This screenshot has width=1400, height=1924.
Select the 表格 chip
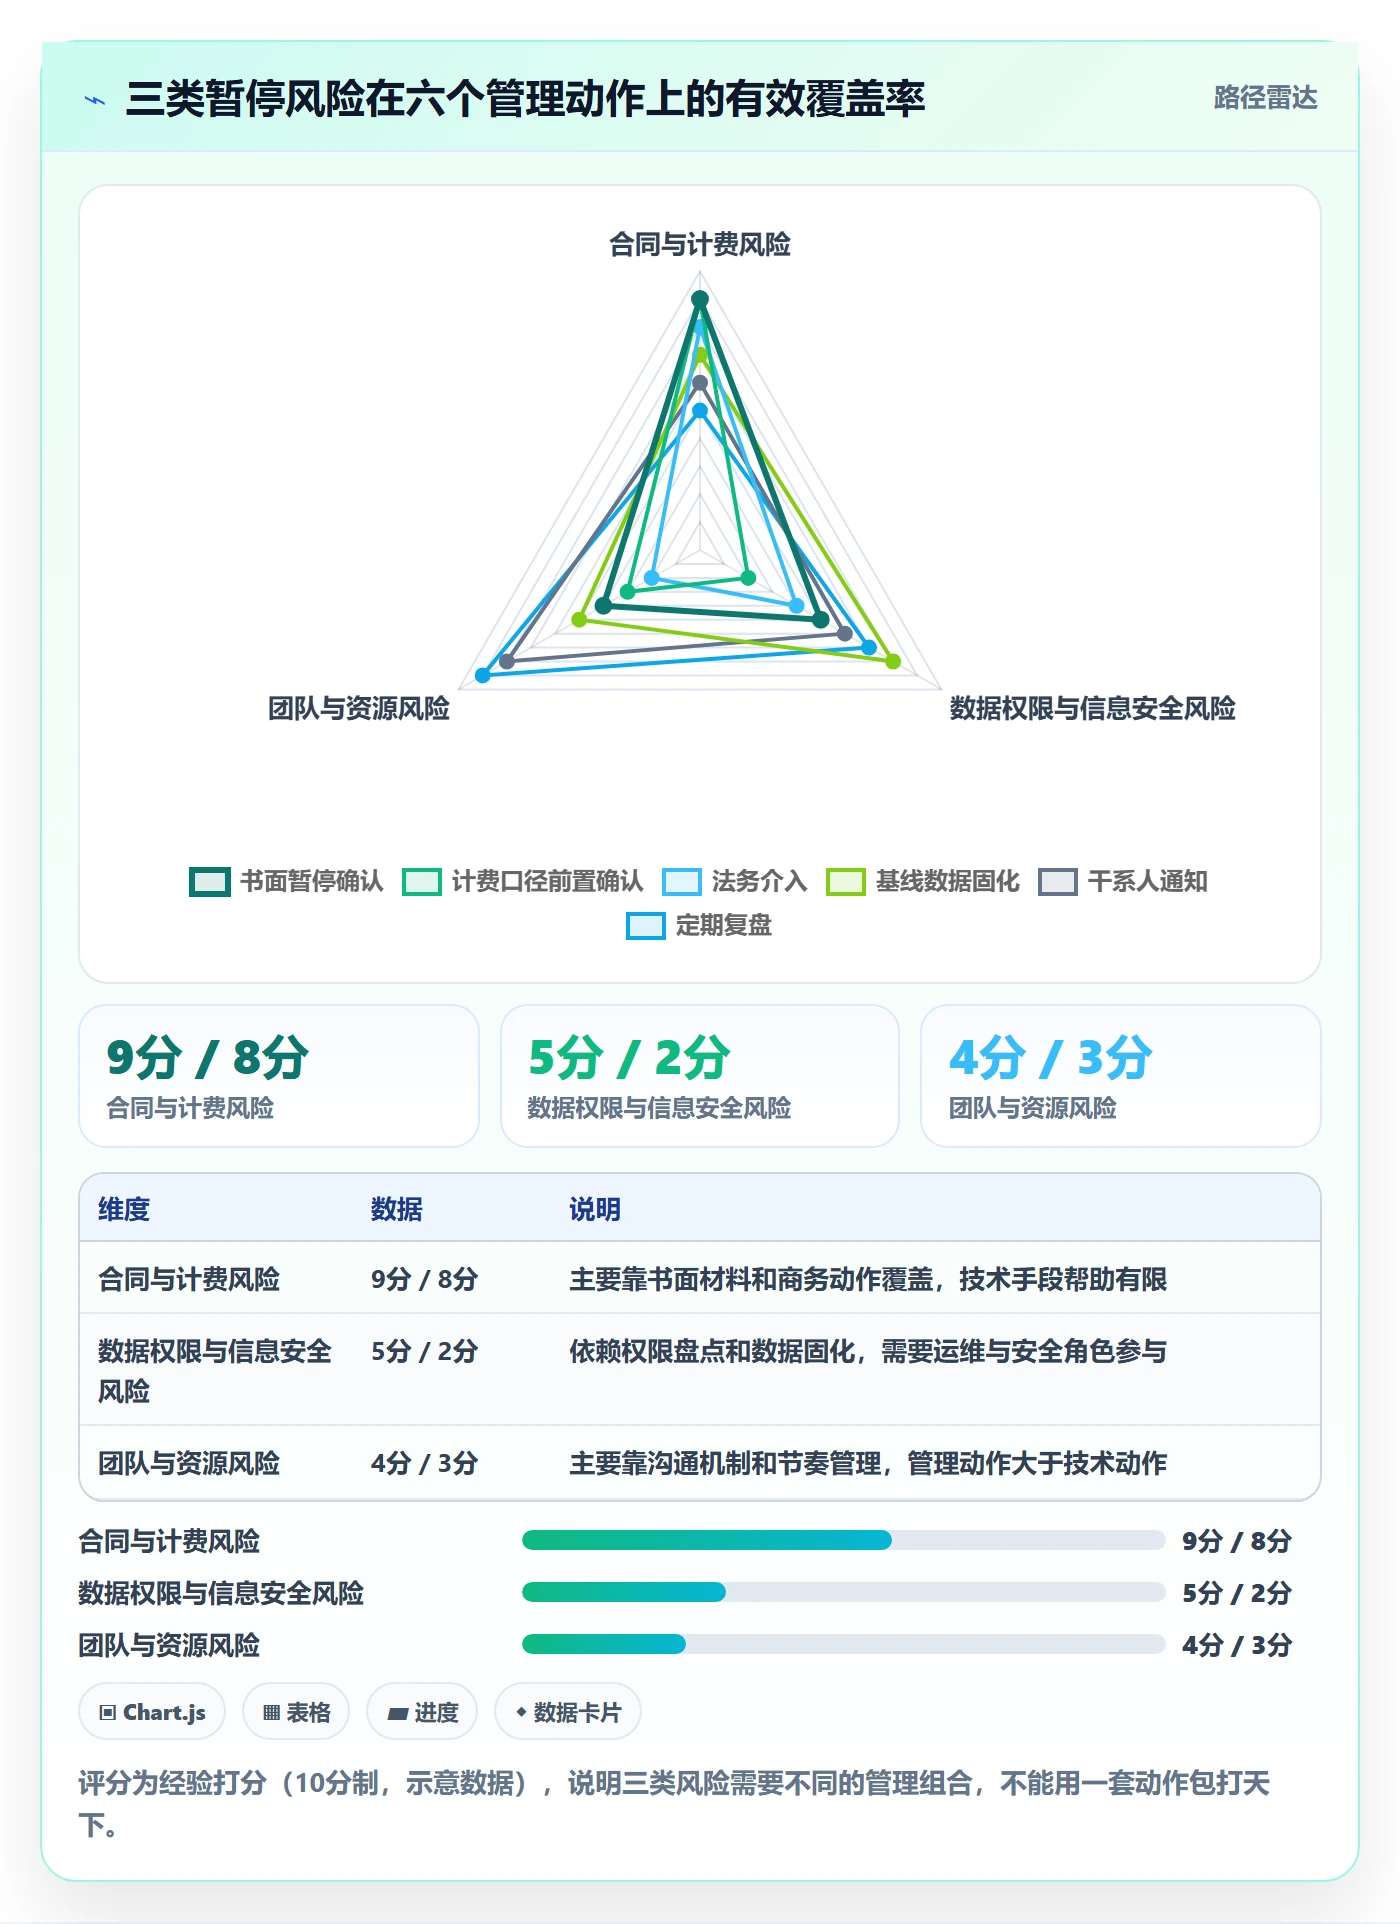click(296, 1712)
